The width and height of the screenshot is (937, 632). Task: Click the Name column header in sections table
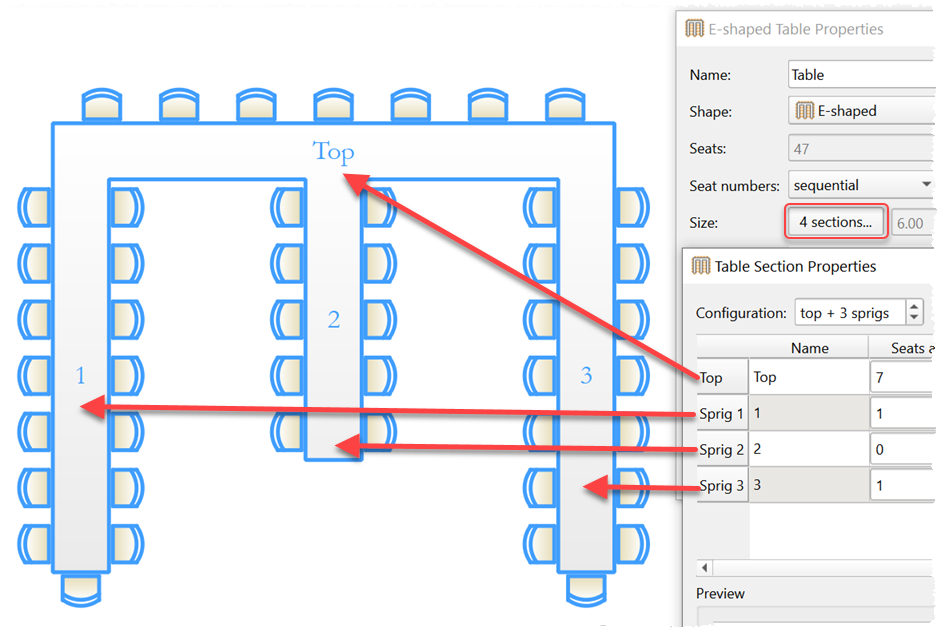coord(809,348)
